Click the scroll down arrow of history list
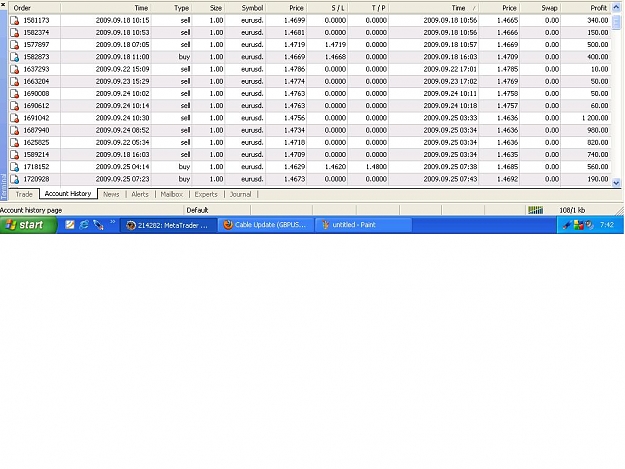The image size is (625, 469). click(x=616, y=183)
